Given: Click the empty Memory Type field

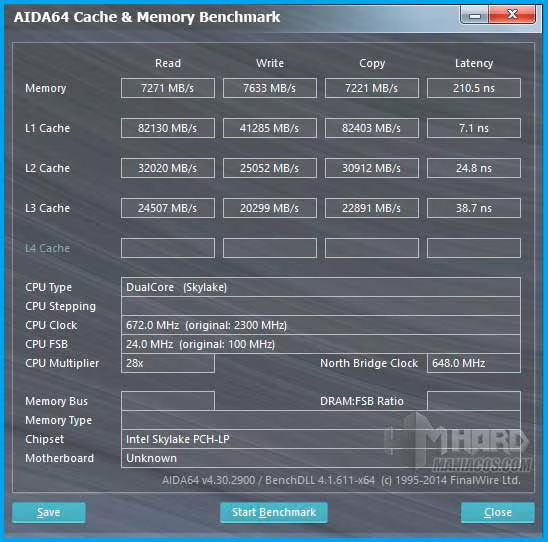Looking at the screenshot, I should point(321,420).
